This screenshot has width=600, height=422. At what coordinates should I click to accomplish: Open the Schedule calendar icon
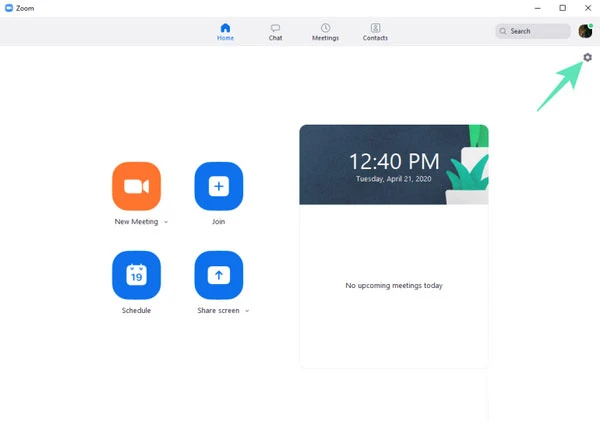click(137, 275)
